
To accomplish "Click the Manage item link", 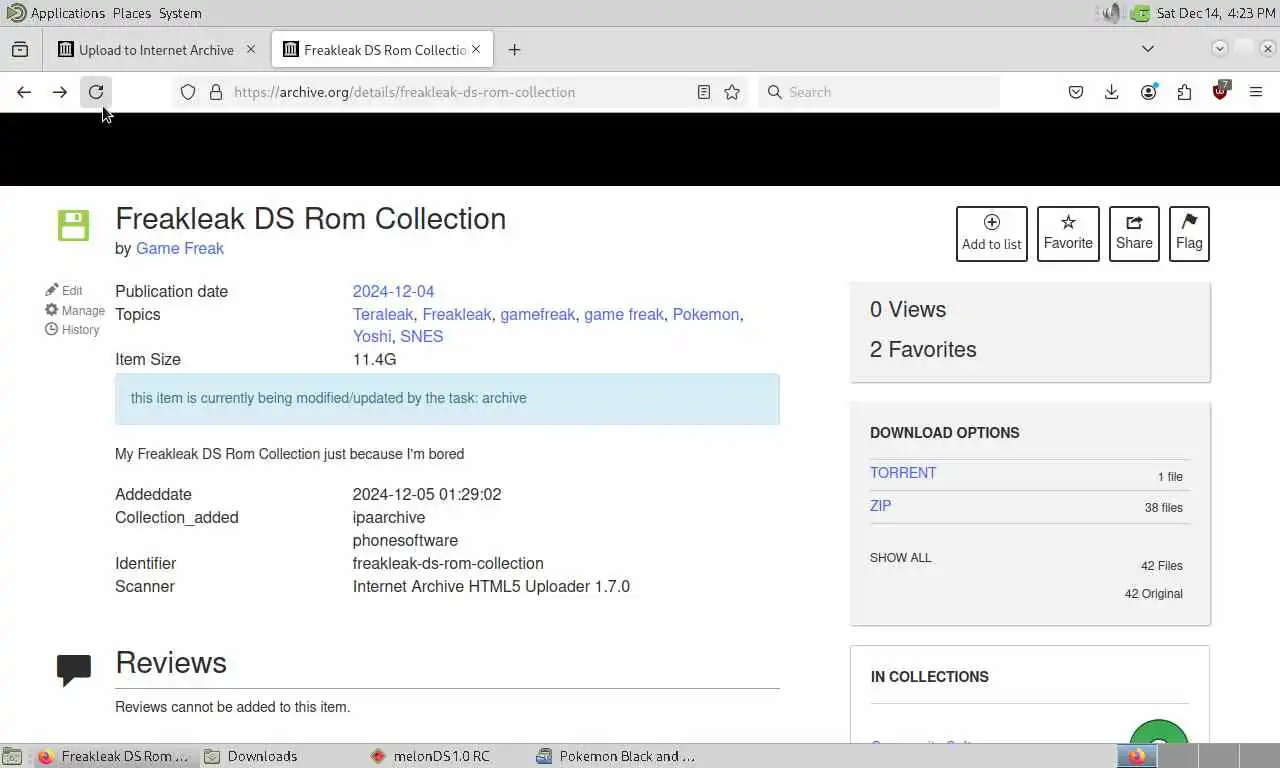I will pos(75,310).
